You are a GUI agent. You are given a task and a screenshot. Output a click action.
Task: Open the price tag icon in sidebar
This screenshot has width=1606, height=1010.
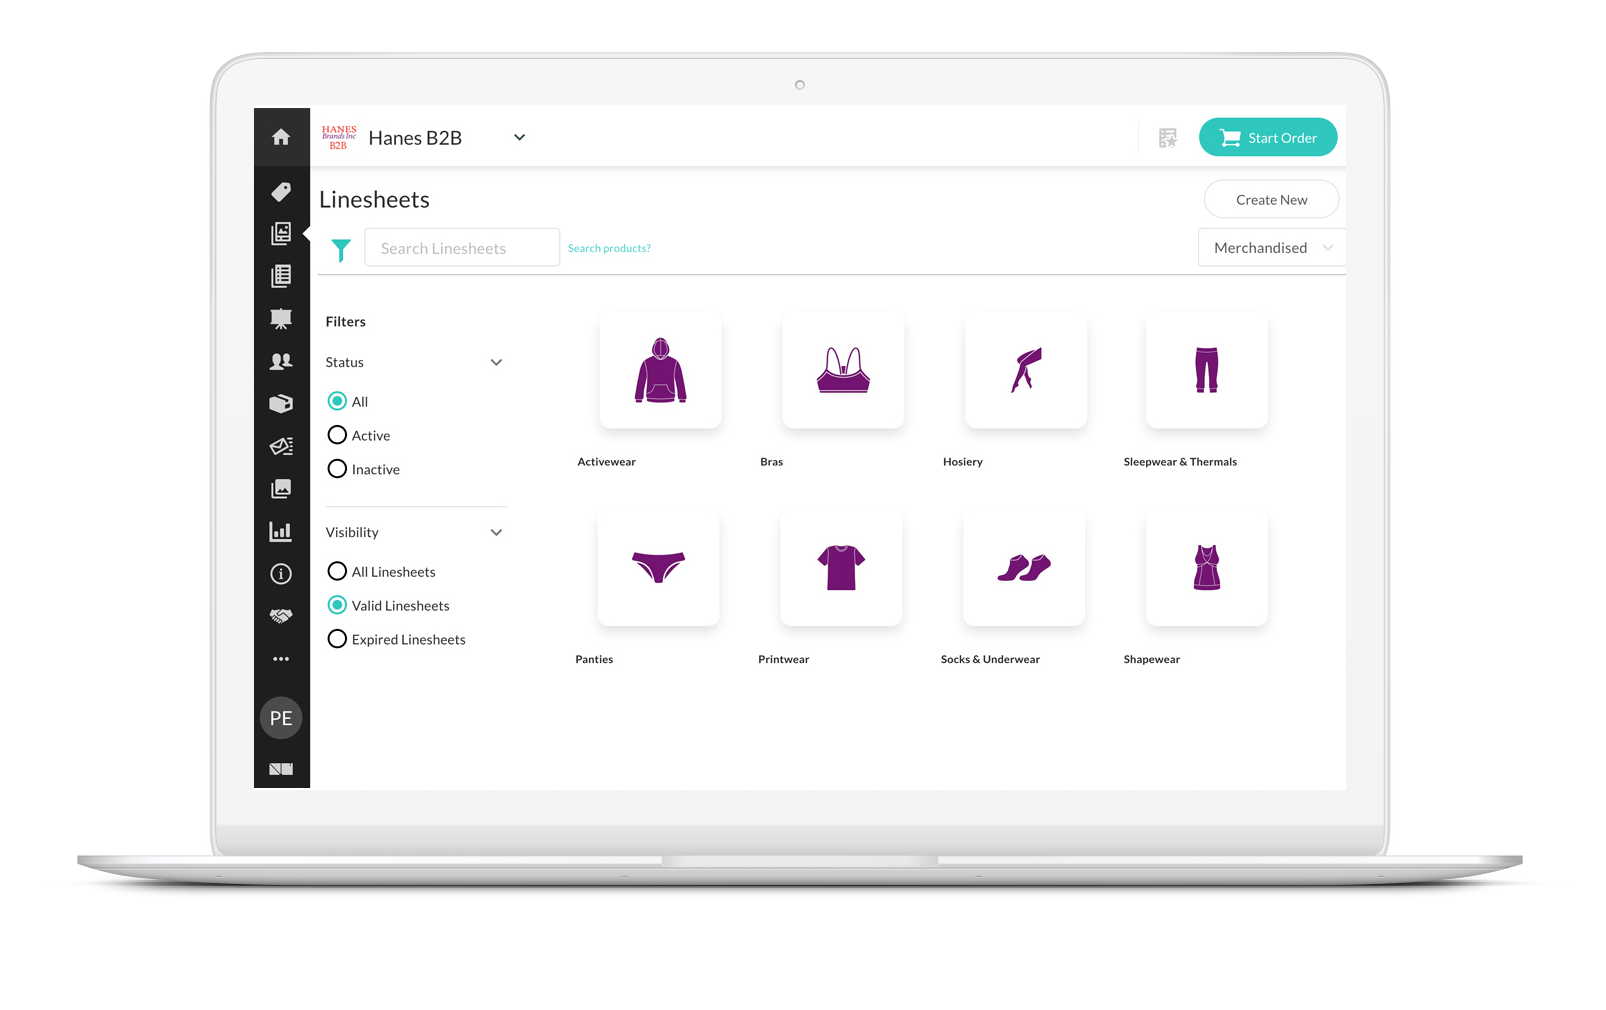point(281,191)
